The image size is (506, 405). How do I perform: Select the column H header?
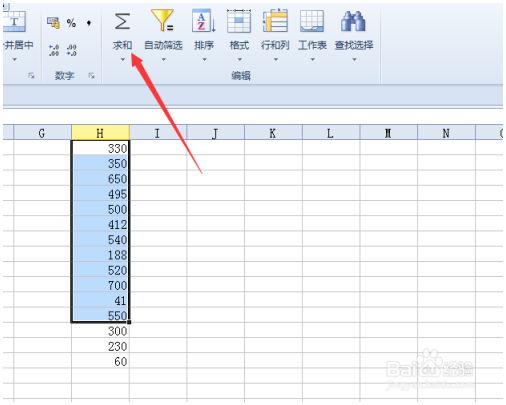(100, 133)
